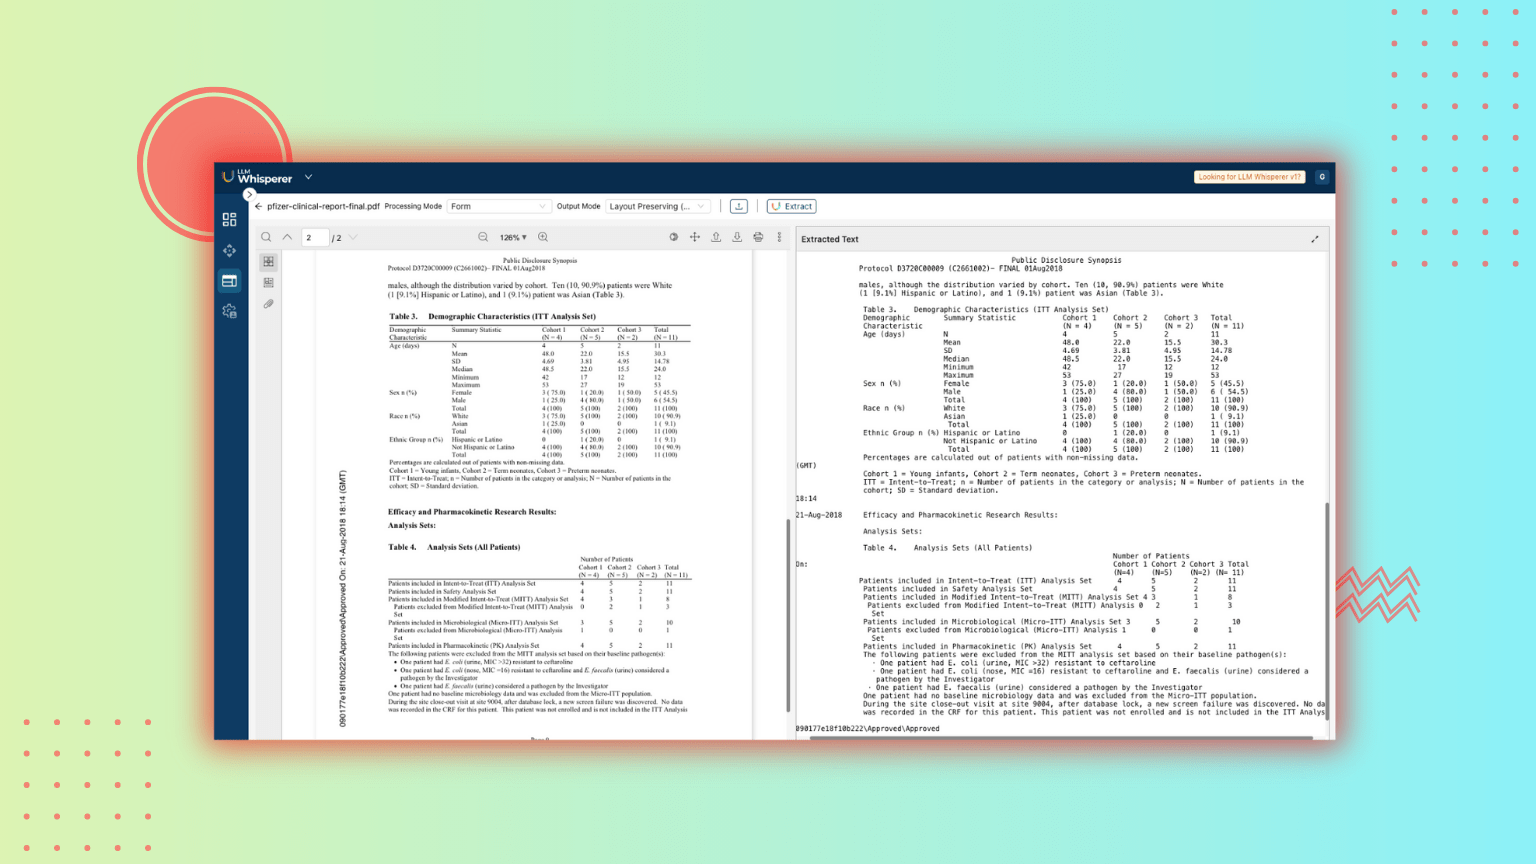Open the Processing Mode dropdown showing Form

(498, 206)
